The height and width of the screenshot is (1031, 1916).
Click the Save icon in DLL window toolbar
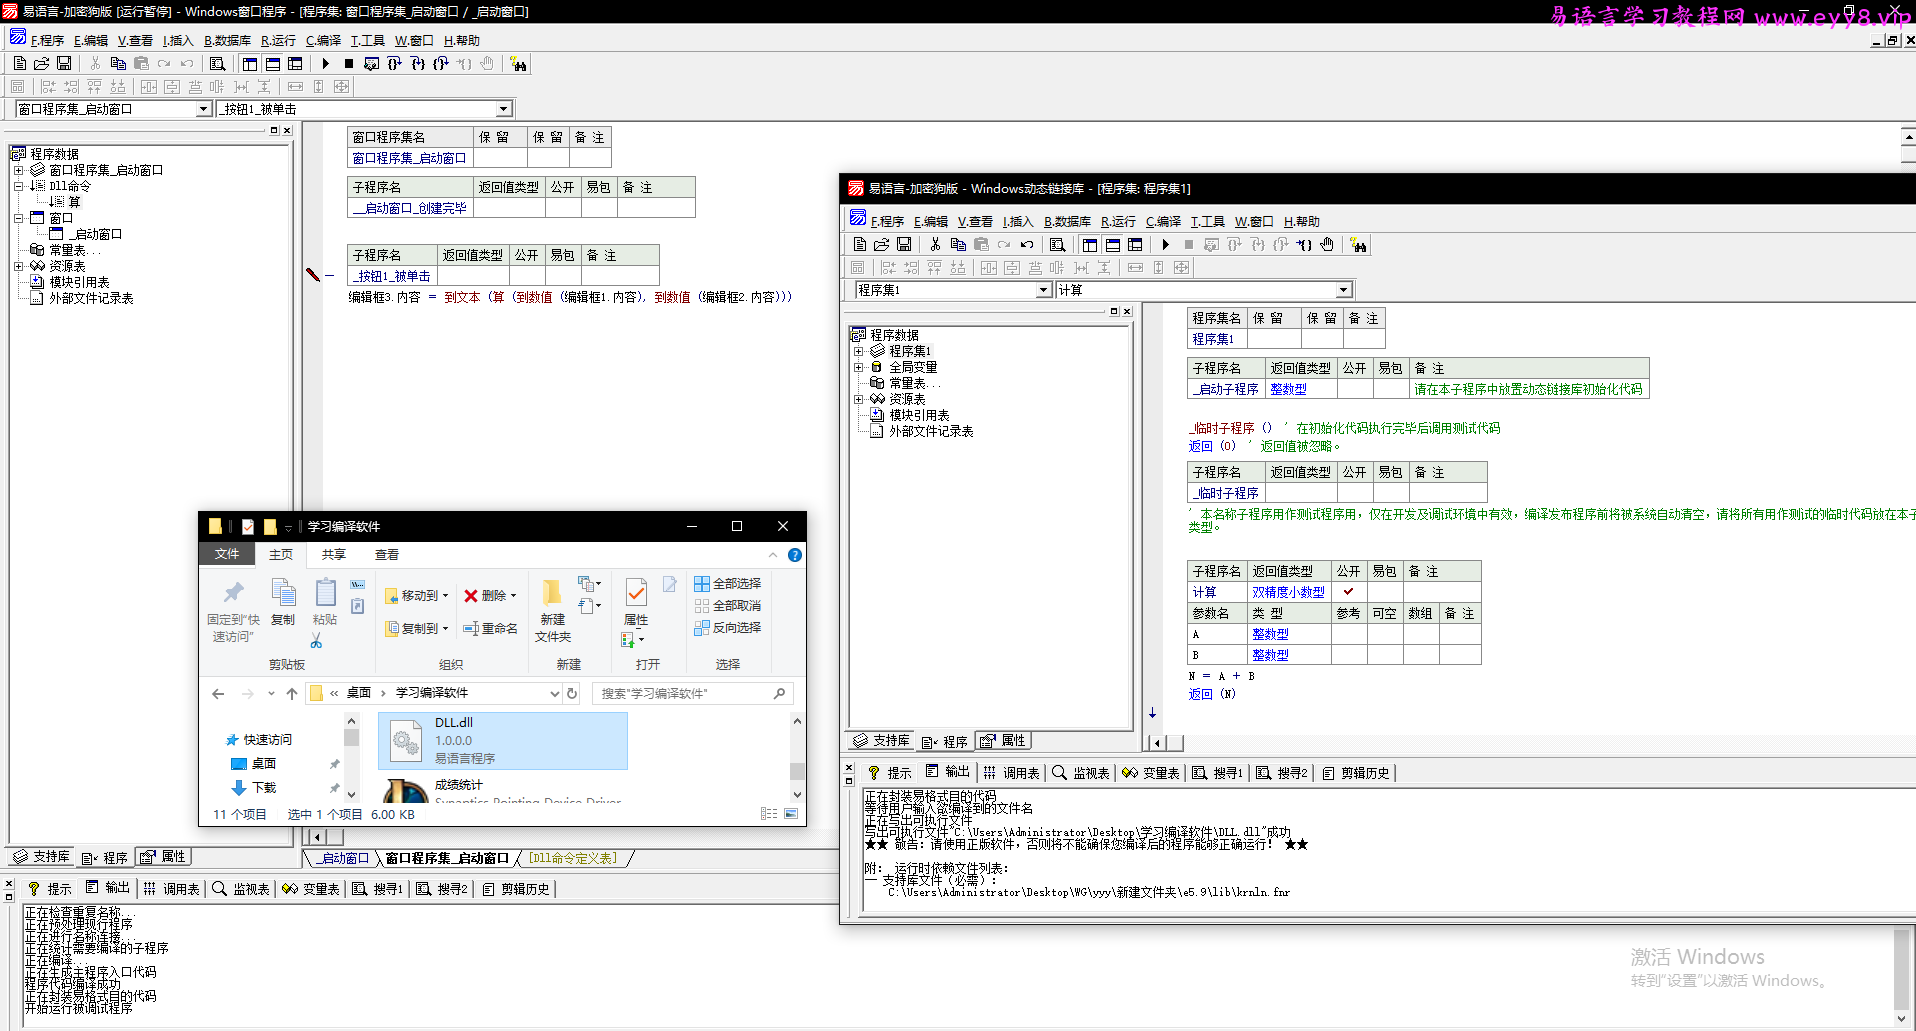coord(904,244)
